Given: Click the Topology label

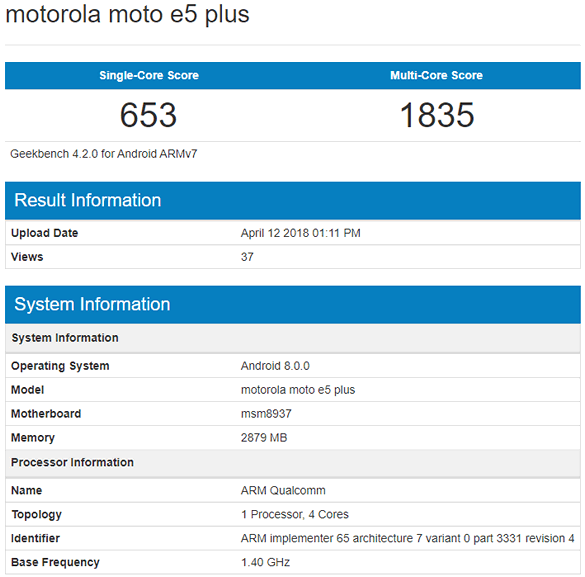Looking at the screenshot, I should click(x=37, y=515).
